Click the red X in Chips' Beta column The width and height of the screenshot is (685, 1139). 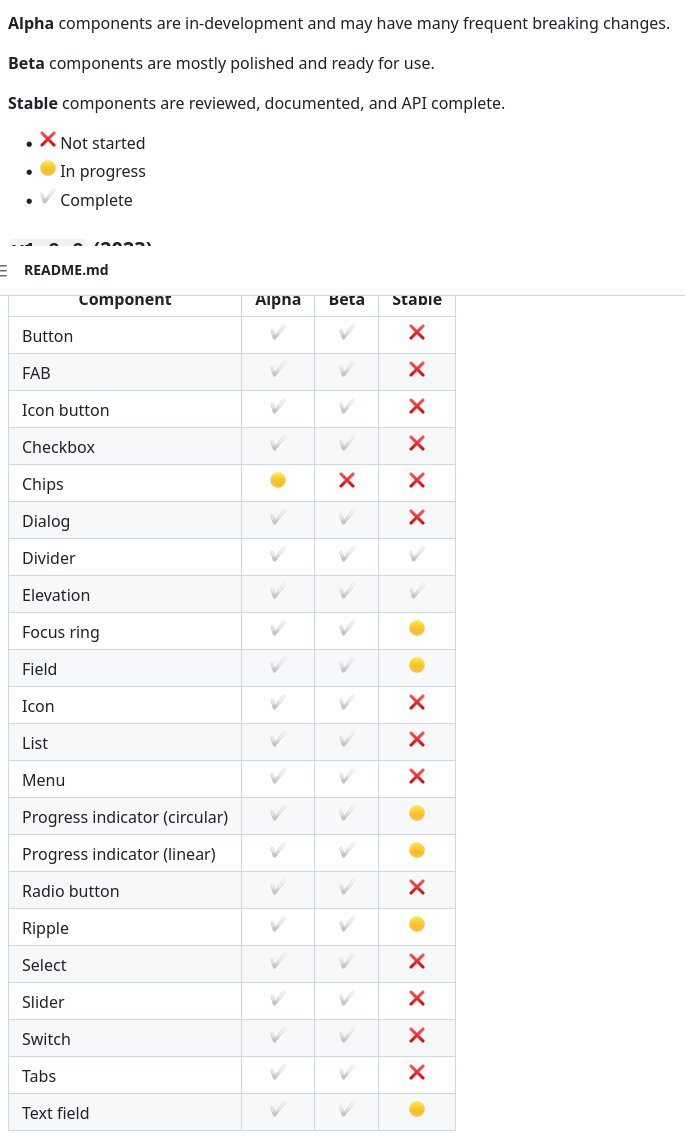click(x=347, y=480)
